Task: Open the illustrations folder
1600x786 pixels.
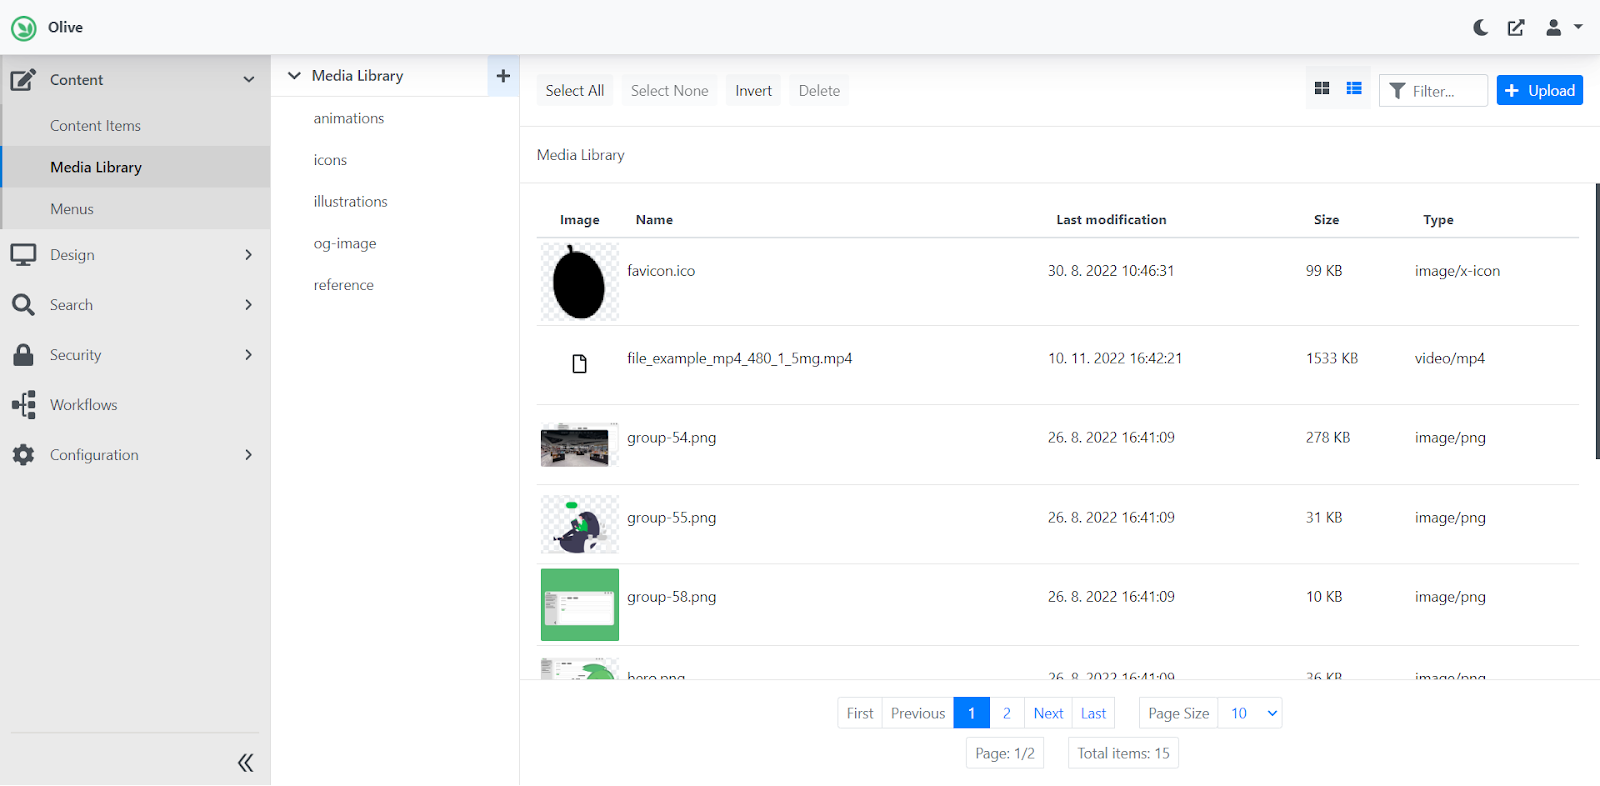Action: tap(350, 202)
